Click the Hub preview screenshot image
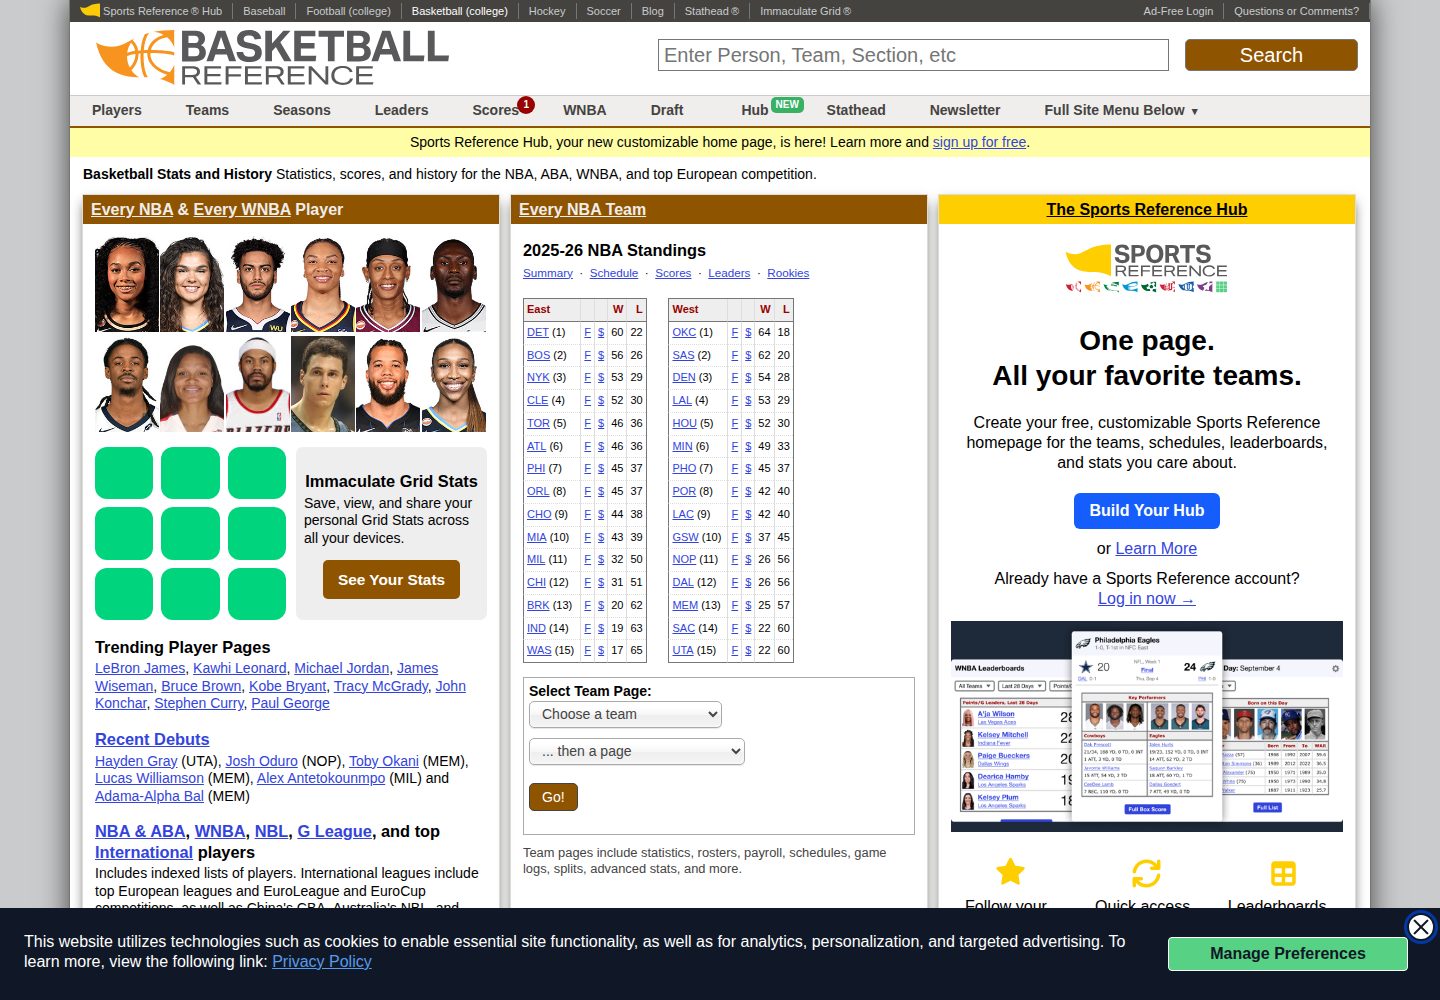The width and height of the screenshot is (1440, 1000). [x=1146, y=726]
